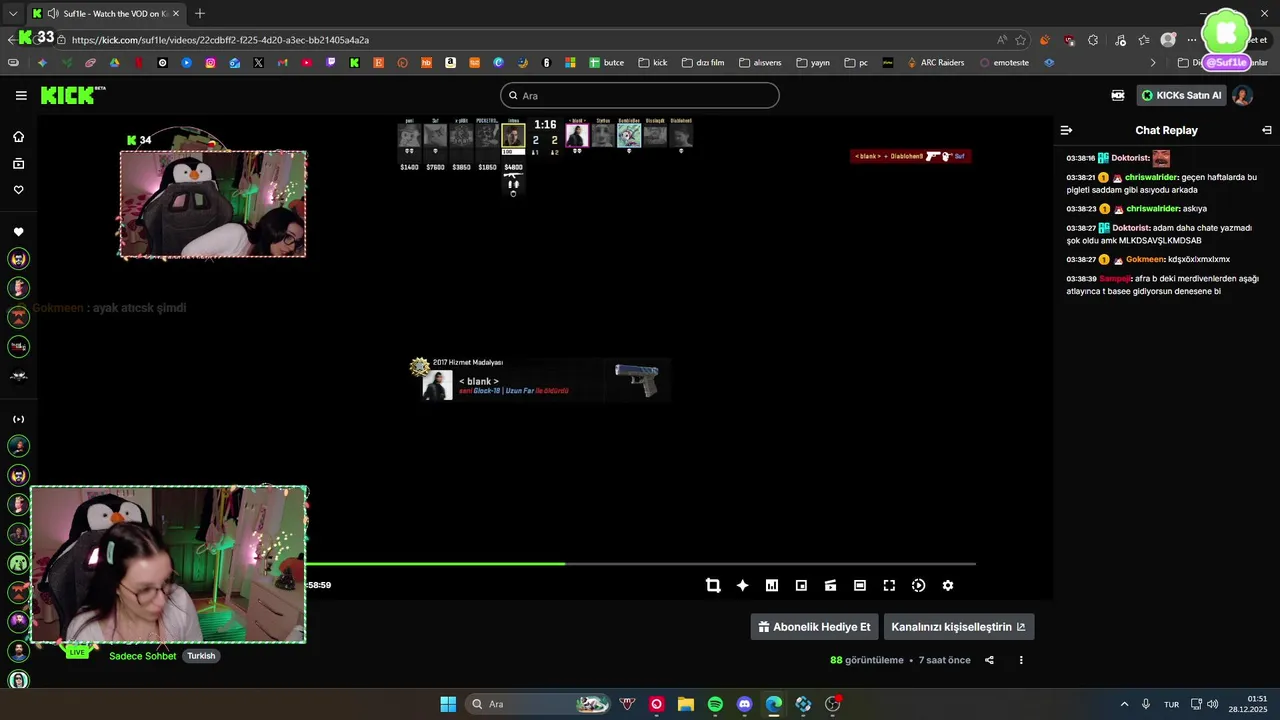1280x720 pixels.
Task: Open the Home icon in the left sidebar
Action: point(18,137)
